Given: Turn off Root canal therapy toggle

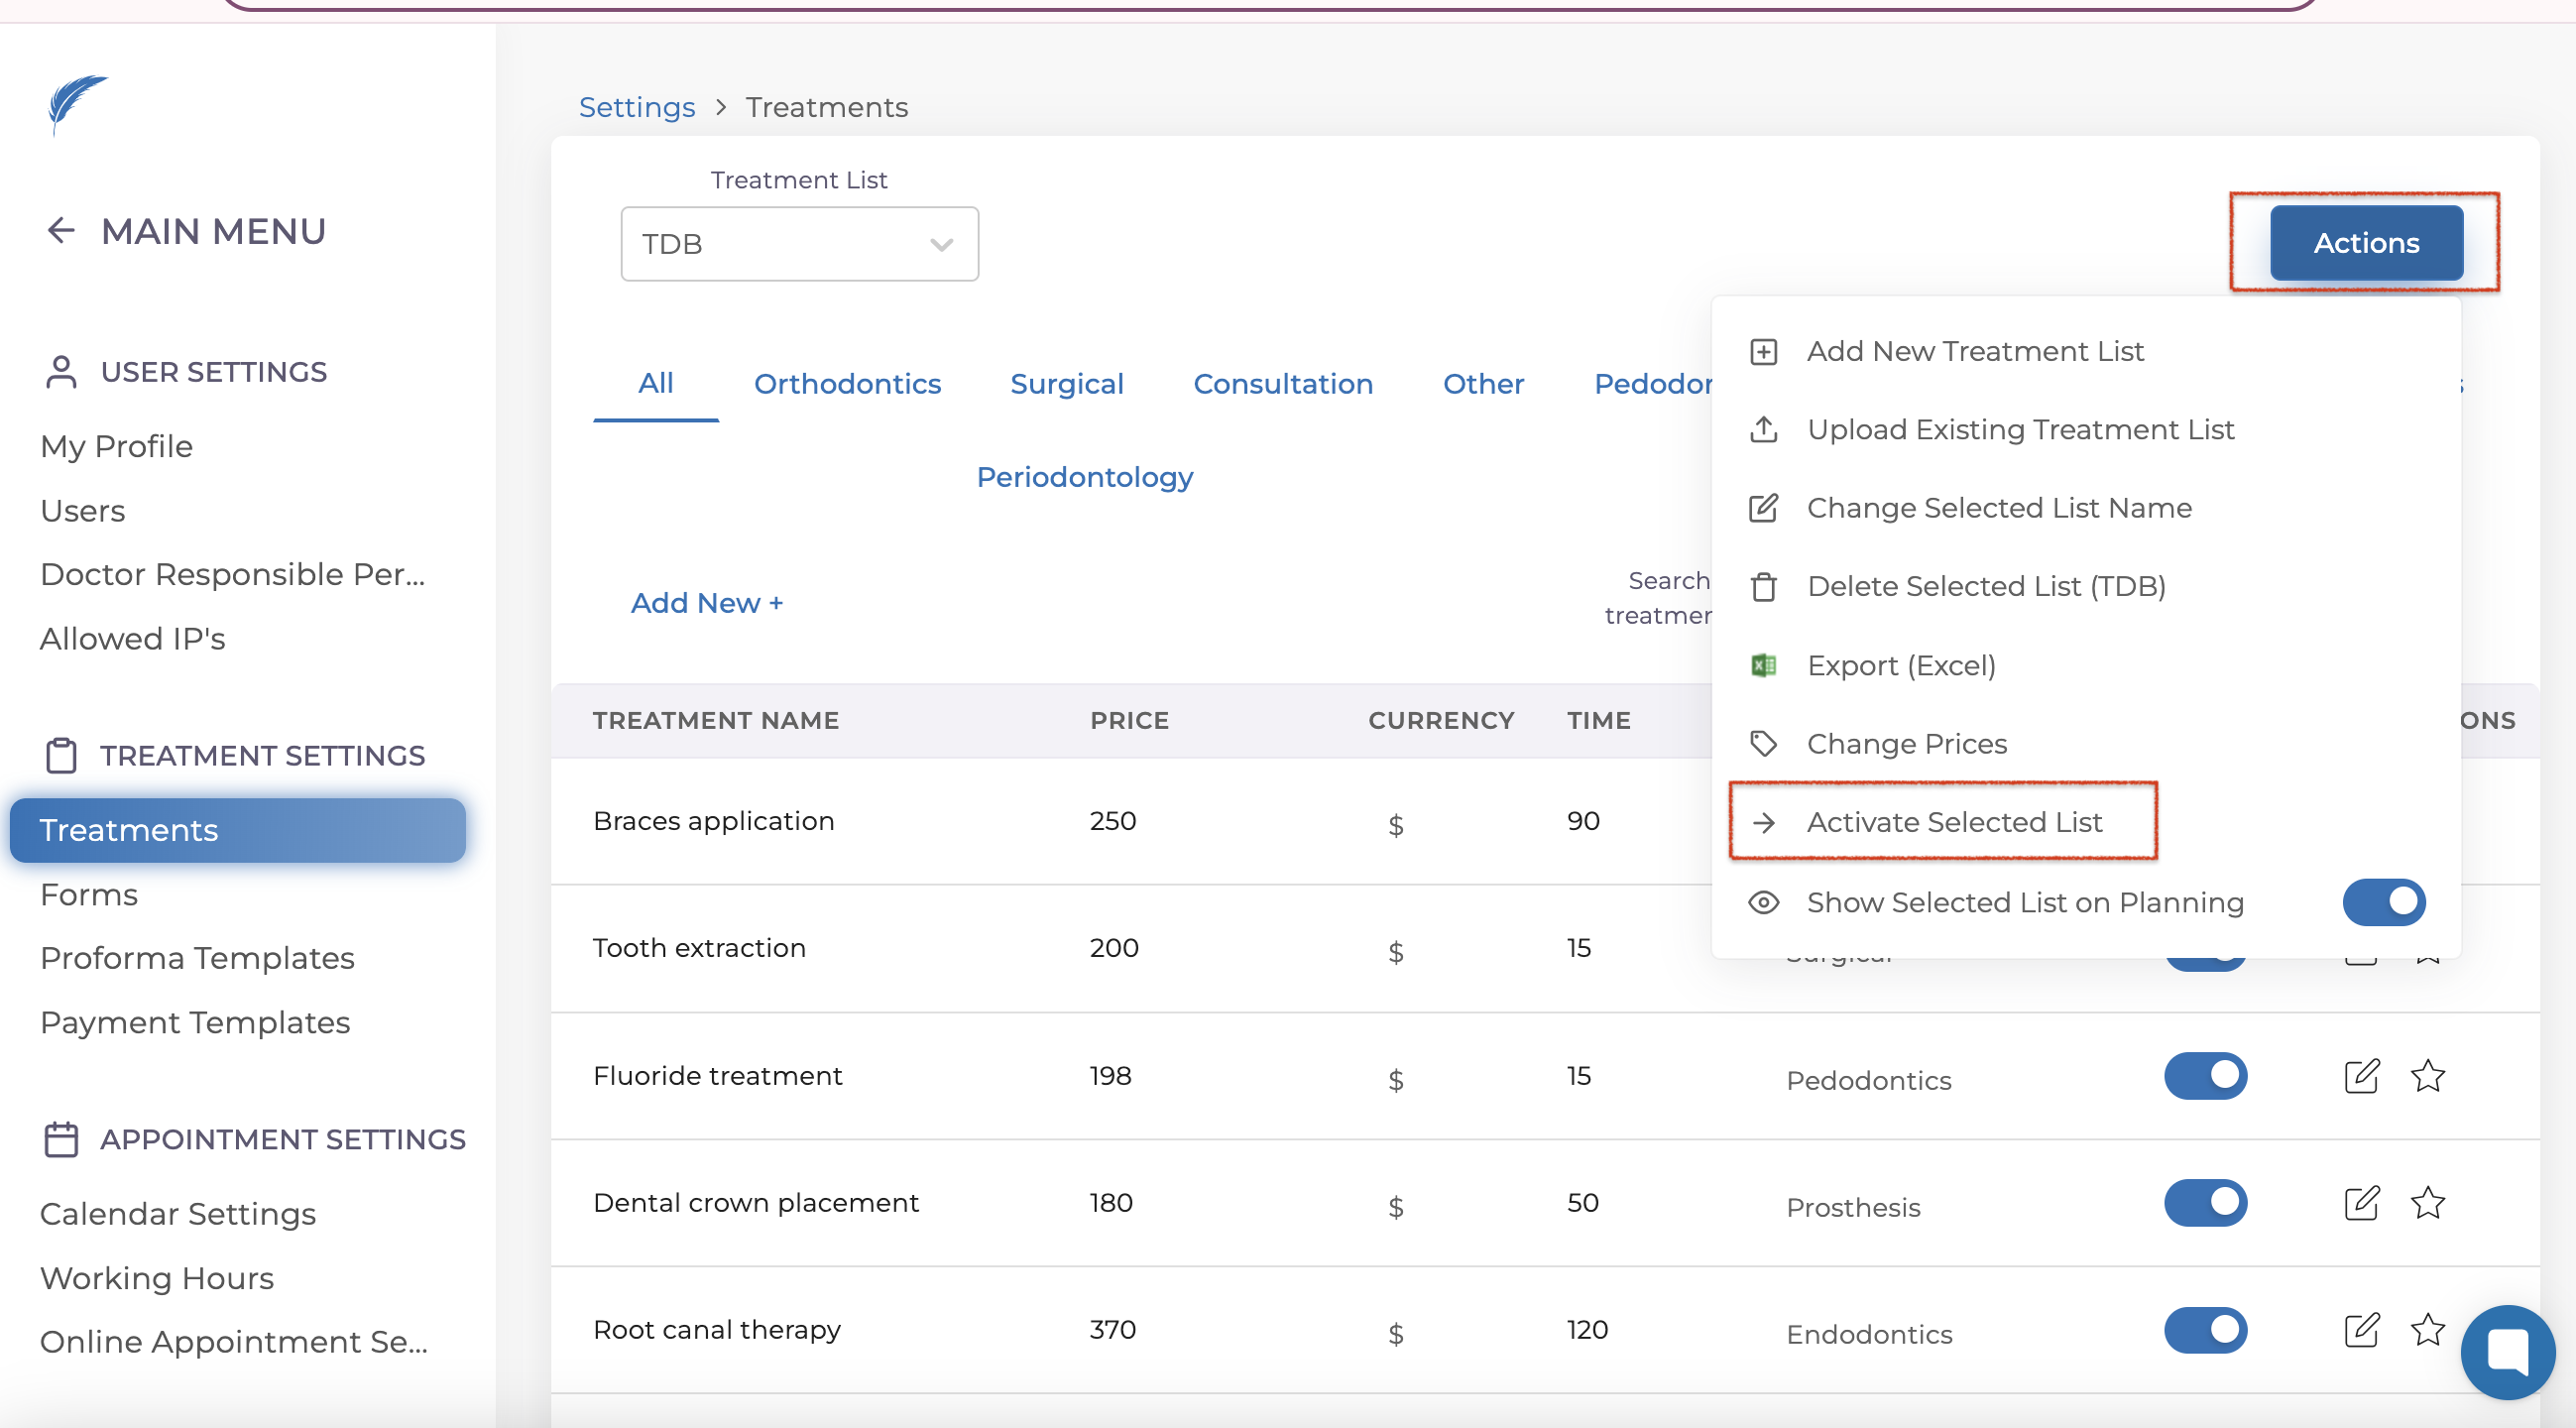Looking at the screenshot, I should point(2205,1330).
